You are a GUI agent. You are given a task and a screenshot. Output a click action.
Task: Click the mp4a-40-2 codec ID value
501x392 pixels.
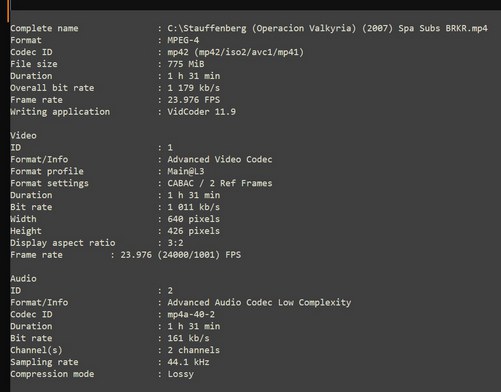[x=191, y=314]
